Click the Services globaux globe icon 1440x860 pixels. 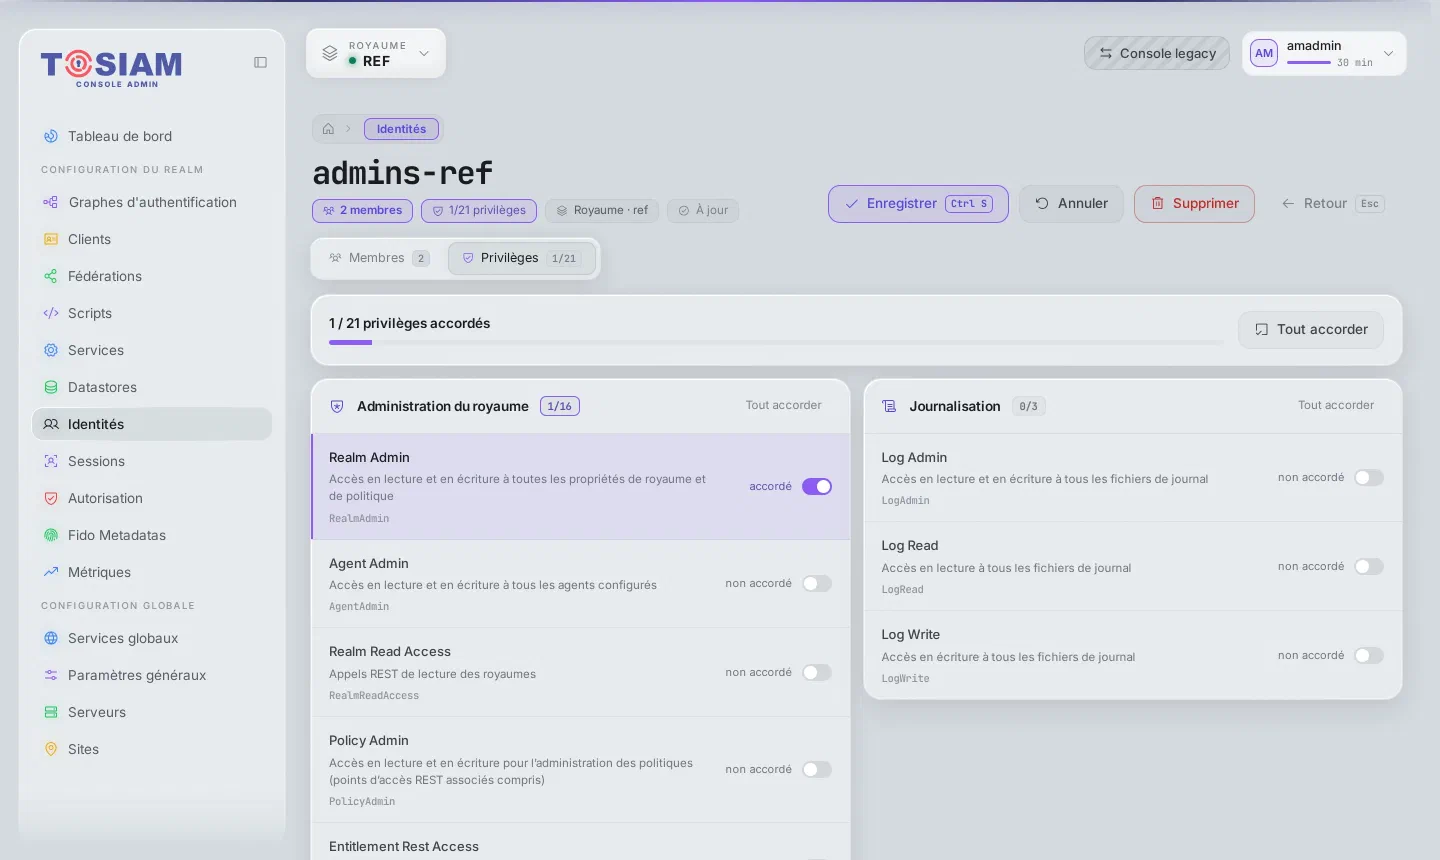pyautogui.click(x=51, y=638)
